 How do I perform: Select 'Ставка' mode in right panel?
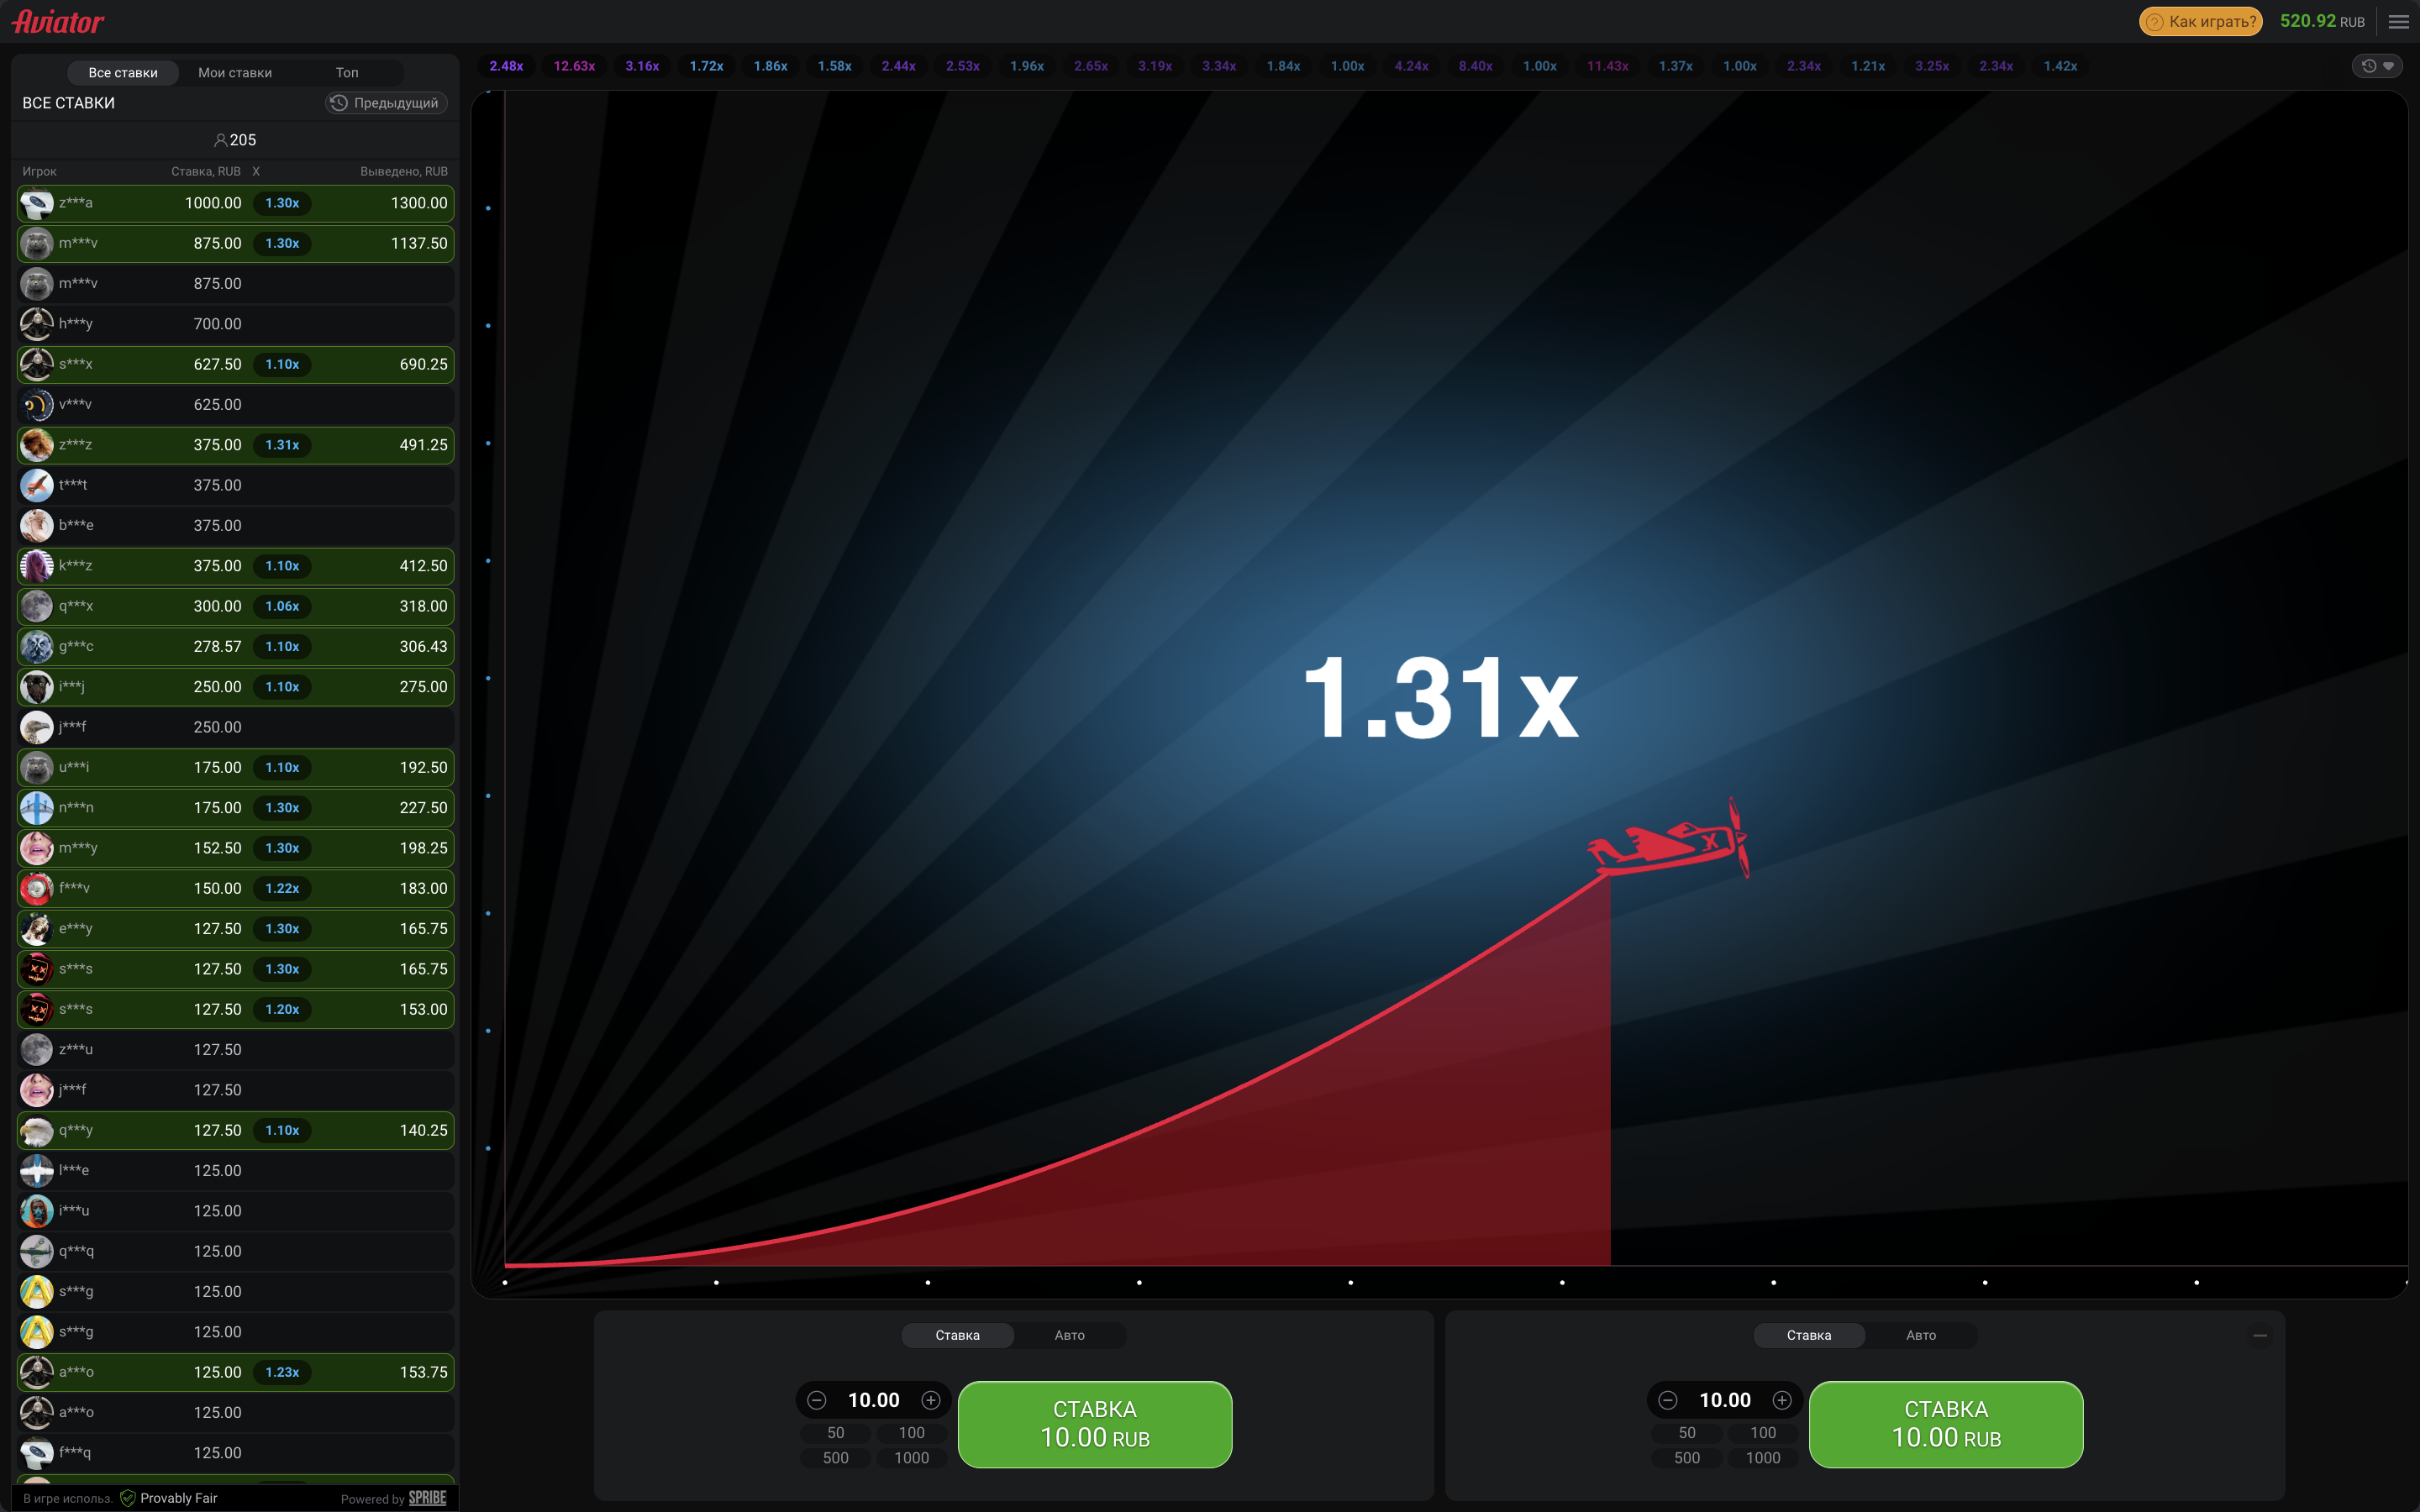tap(1808, 1335)
